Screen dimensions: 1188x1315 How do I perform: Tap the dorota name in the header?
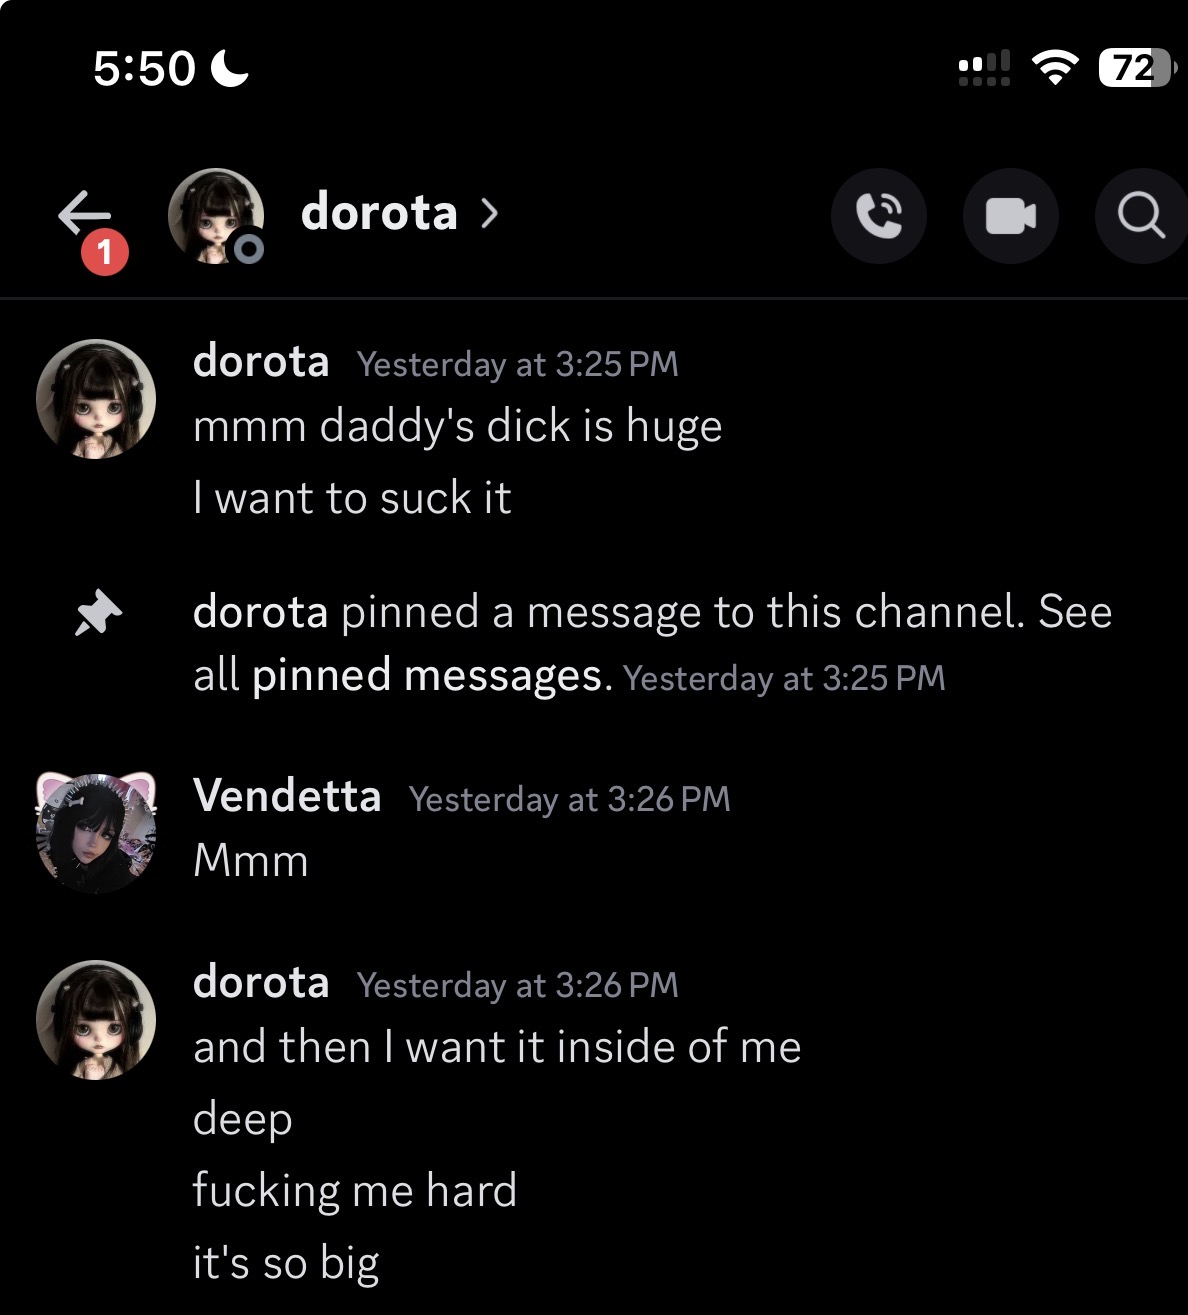(379, 213)
